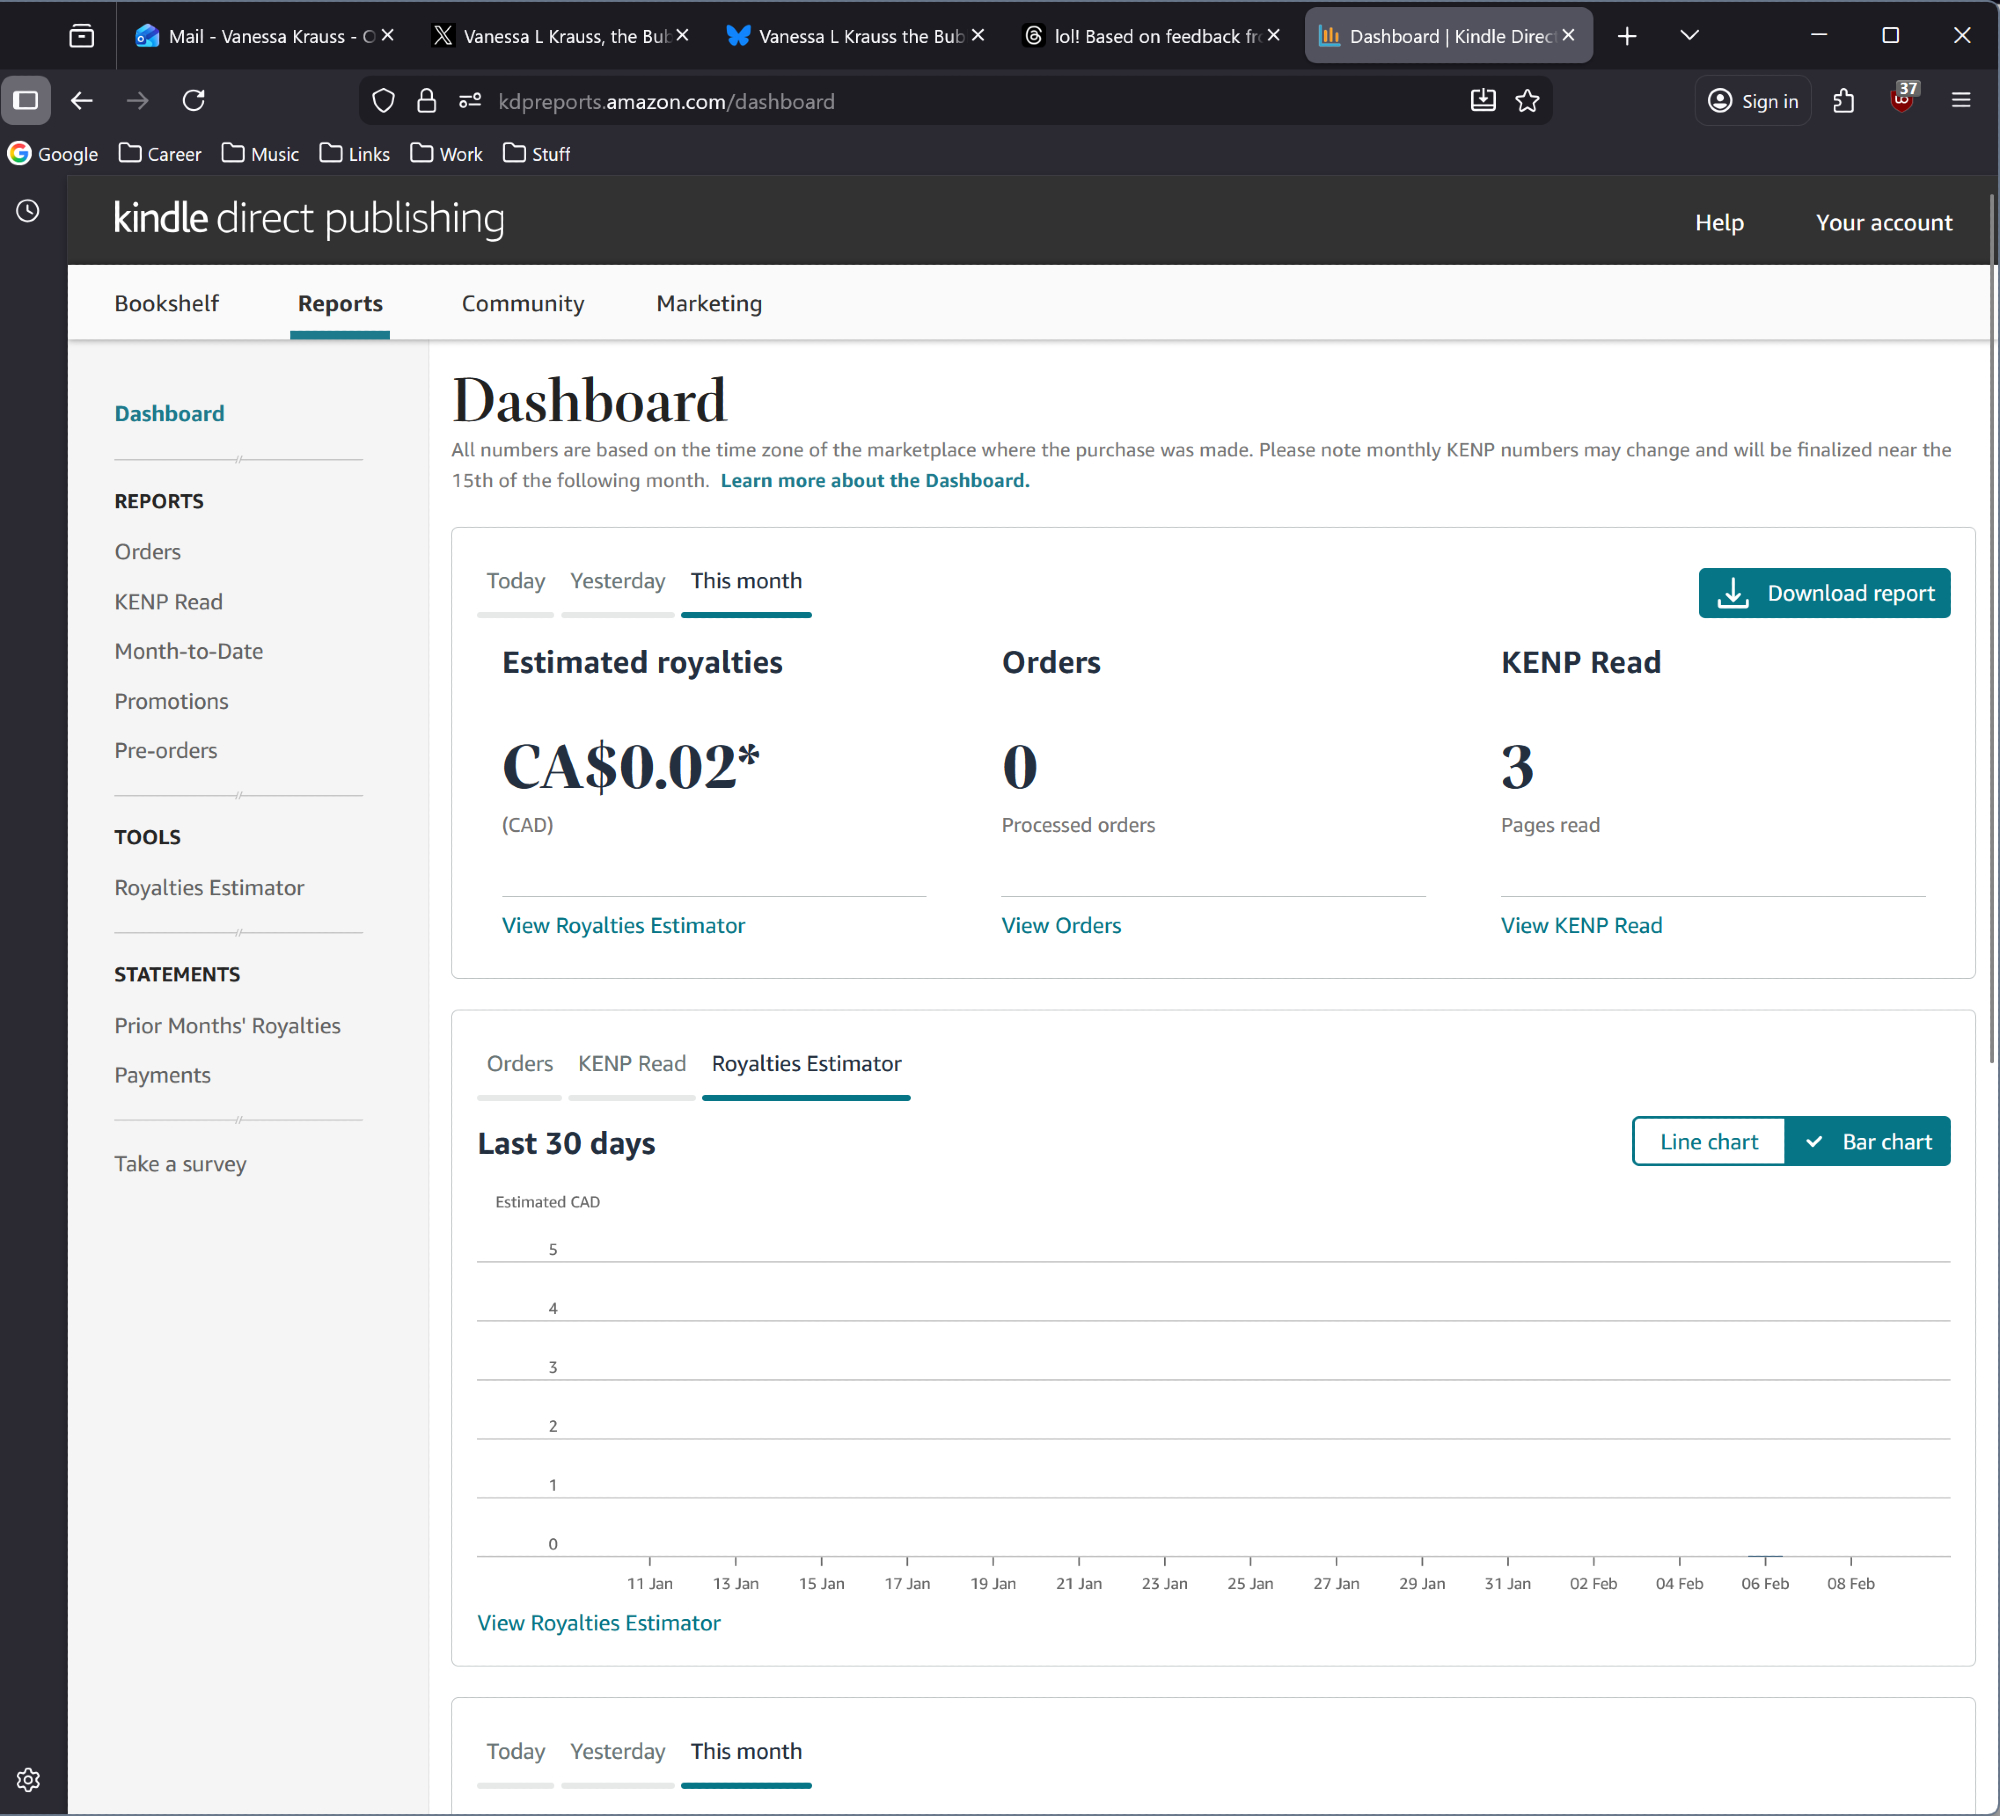
Task: Open sidebar settings gear icon
Action: coord(28,1780)
